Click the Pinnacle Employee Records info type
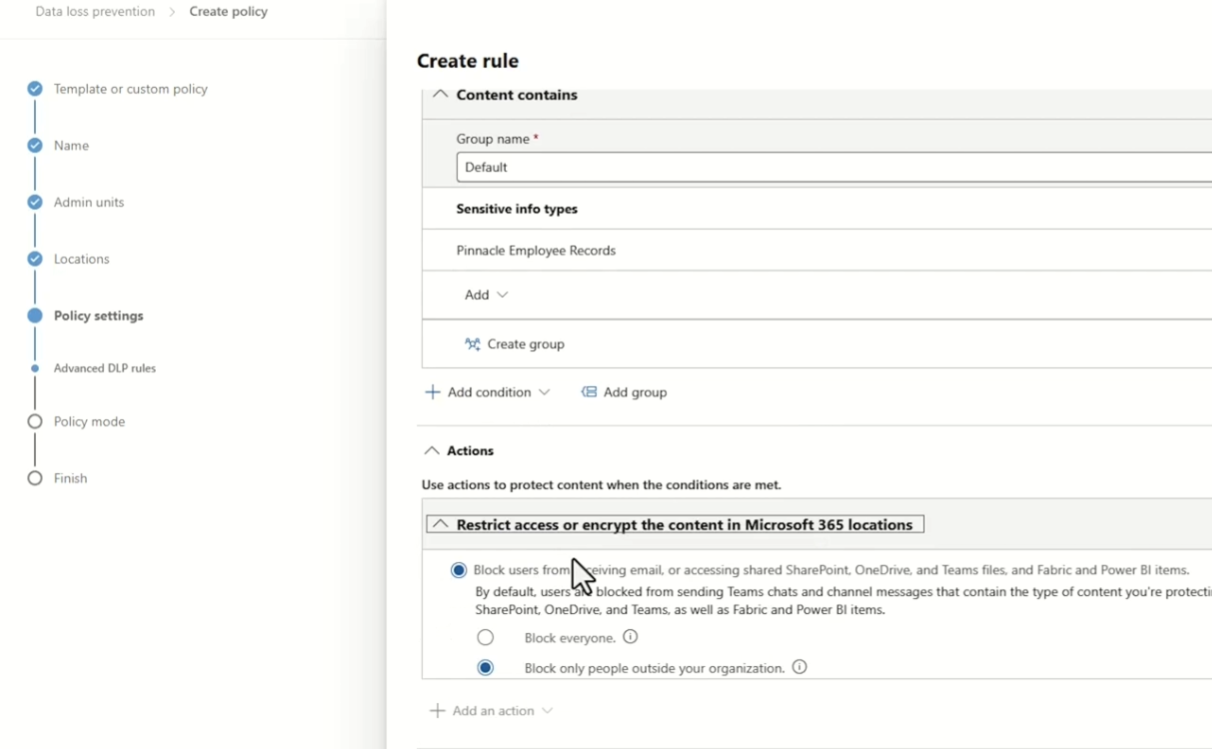The image size is (1212, 749). [x=536, y=251]
